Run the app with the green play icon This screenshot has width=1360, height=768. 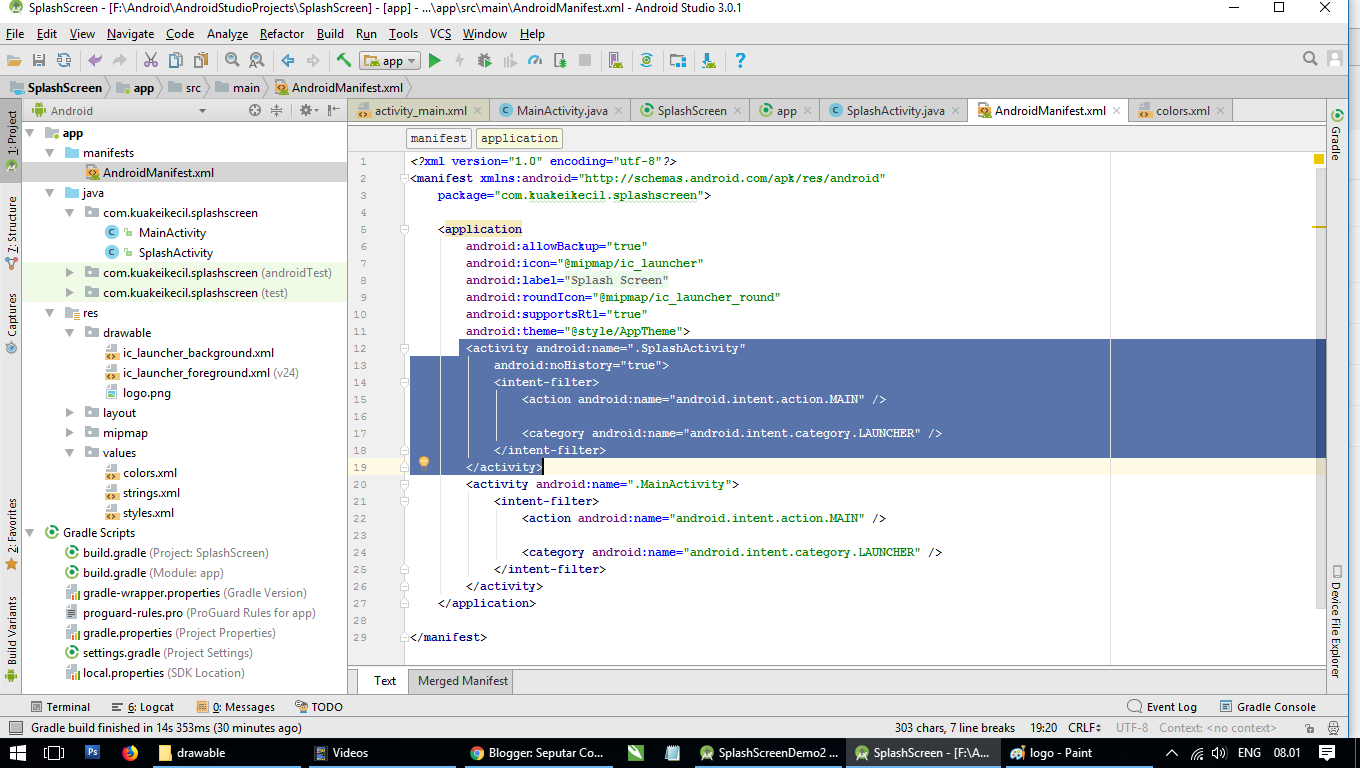coord(435,60)
